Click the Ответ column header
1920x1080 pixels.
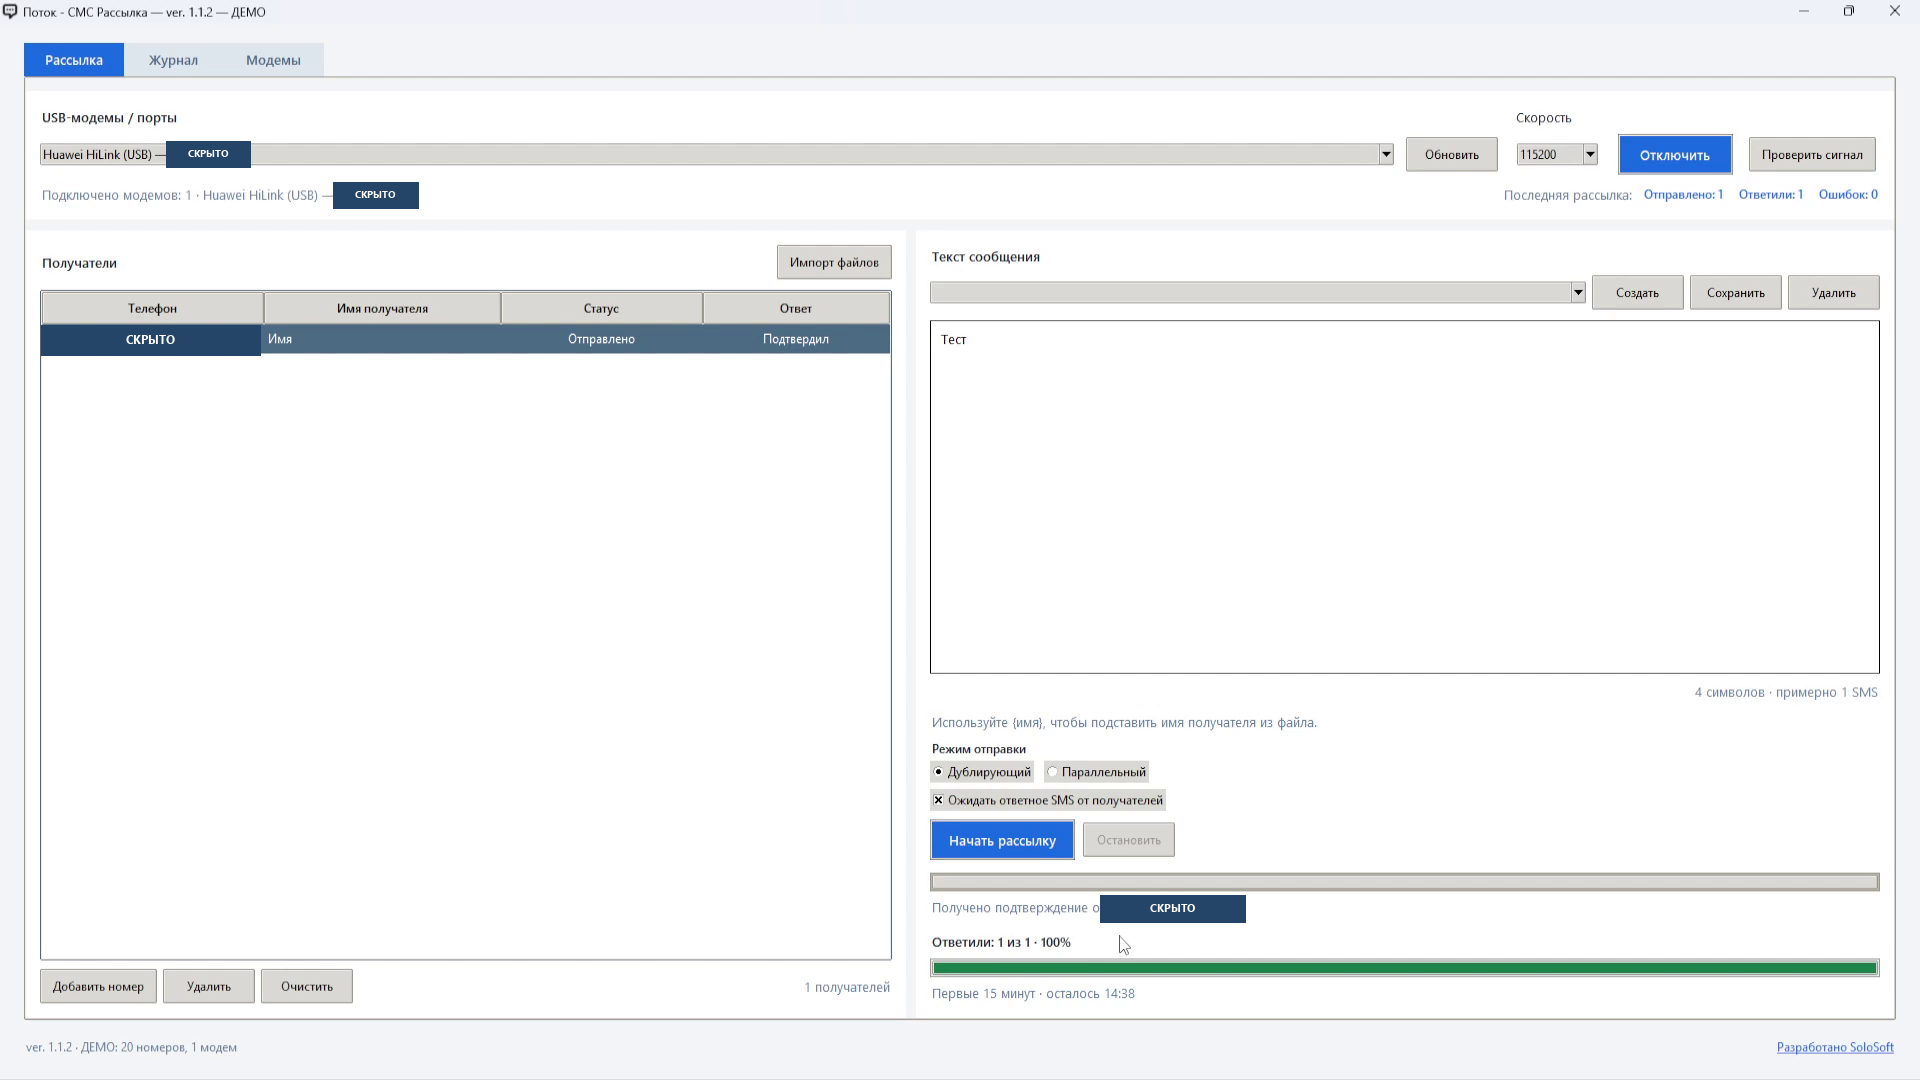796,308
